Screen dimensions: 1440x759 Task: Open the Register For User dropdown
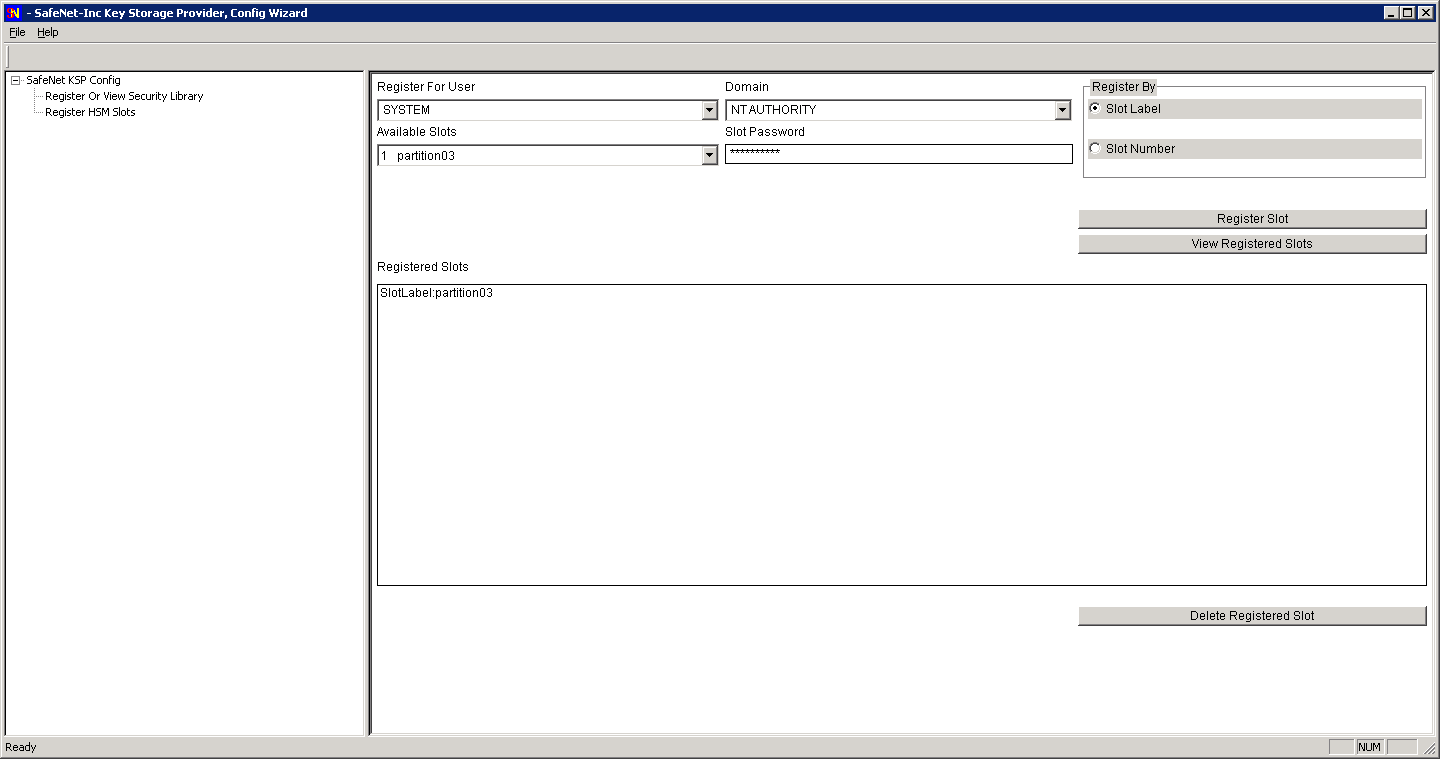[709, 110]
